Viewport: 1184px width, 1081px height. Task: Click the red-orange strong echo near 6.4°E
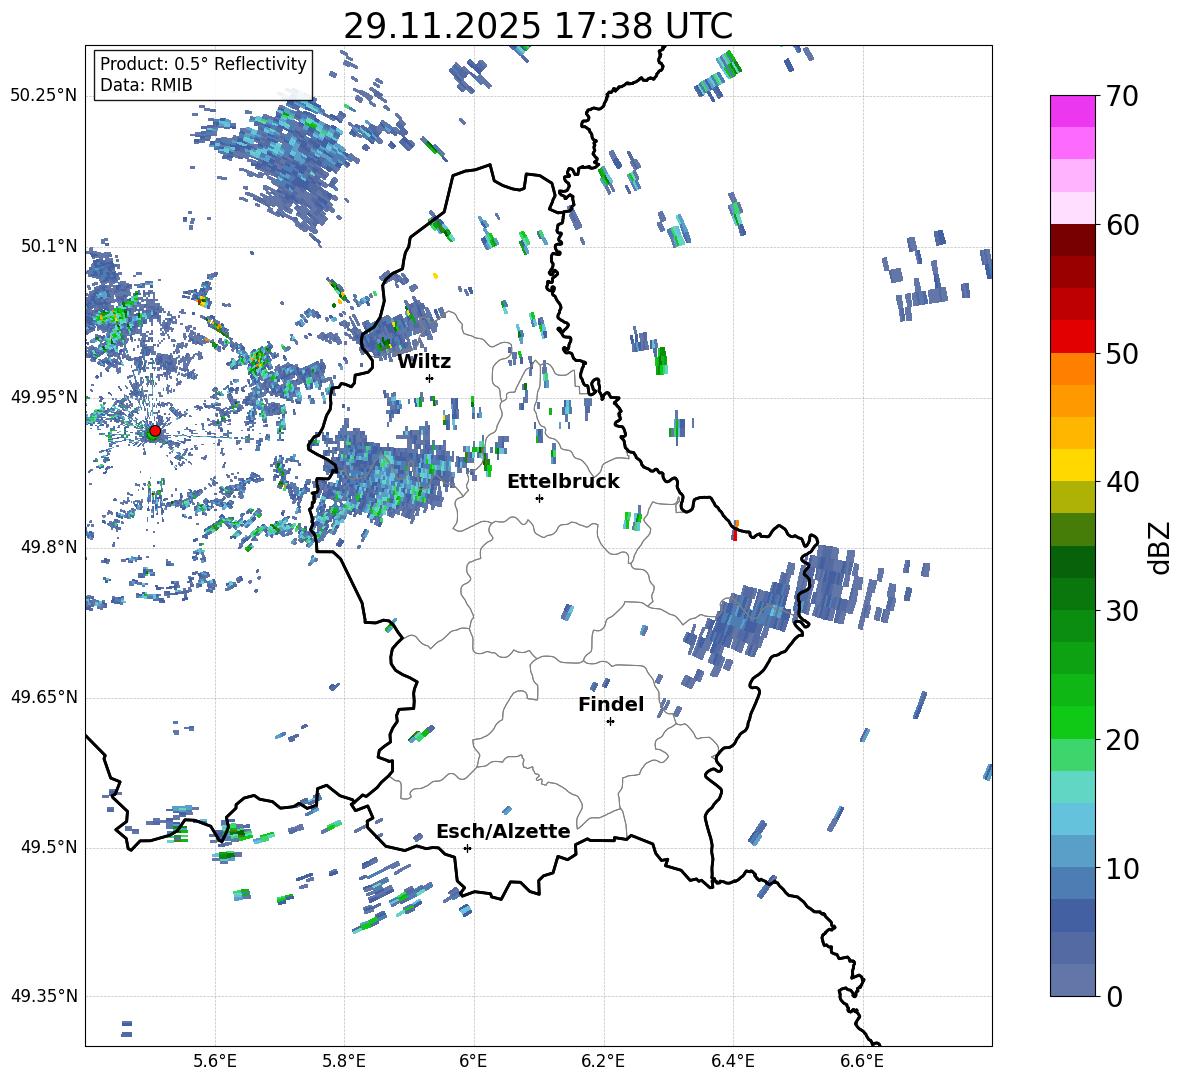(x=735, y=531)
